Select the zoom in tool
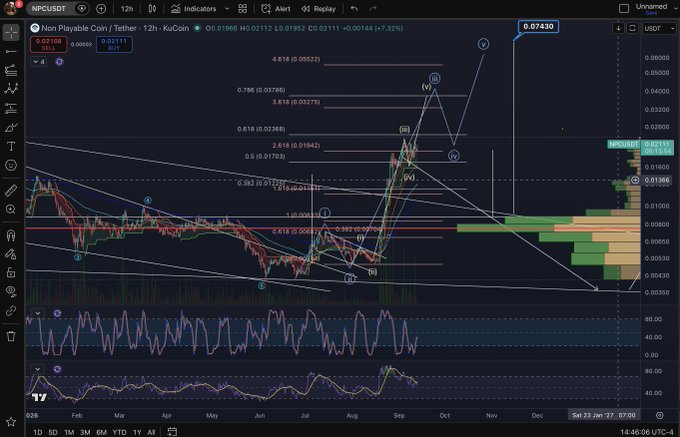Viewport: 680px width, 437px height. [11, 209]
